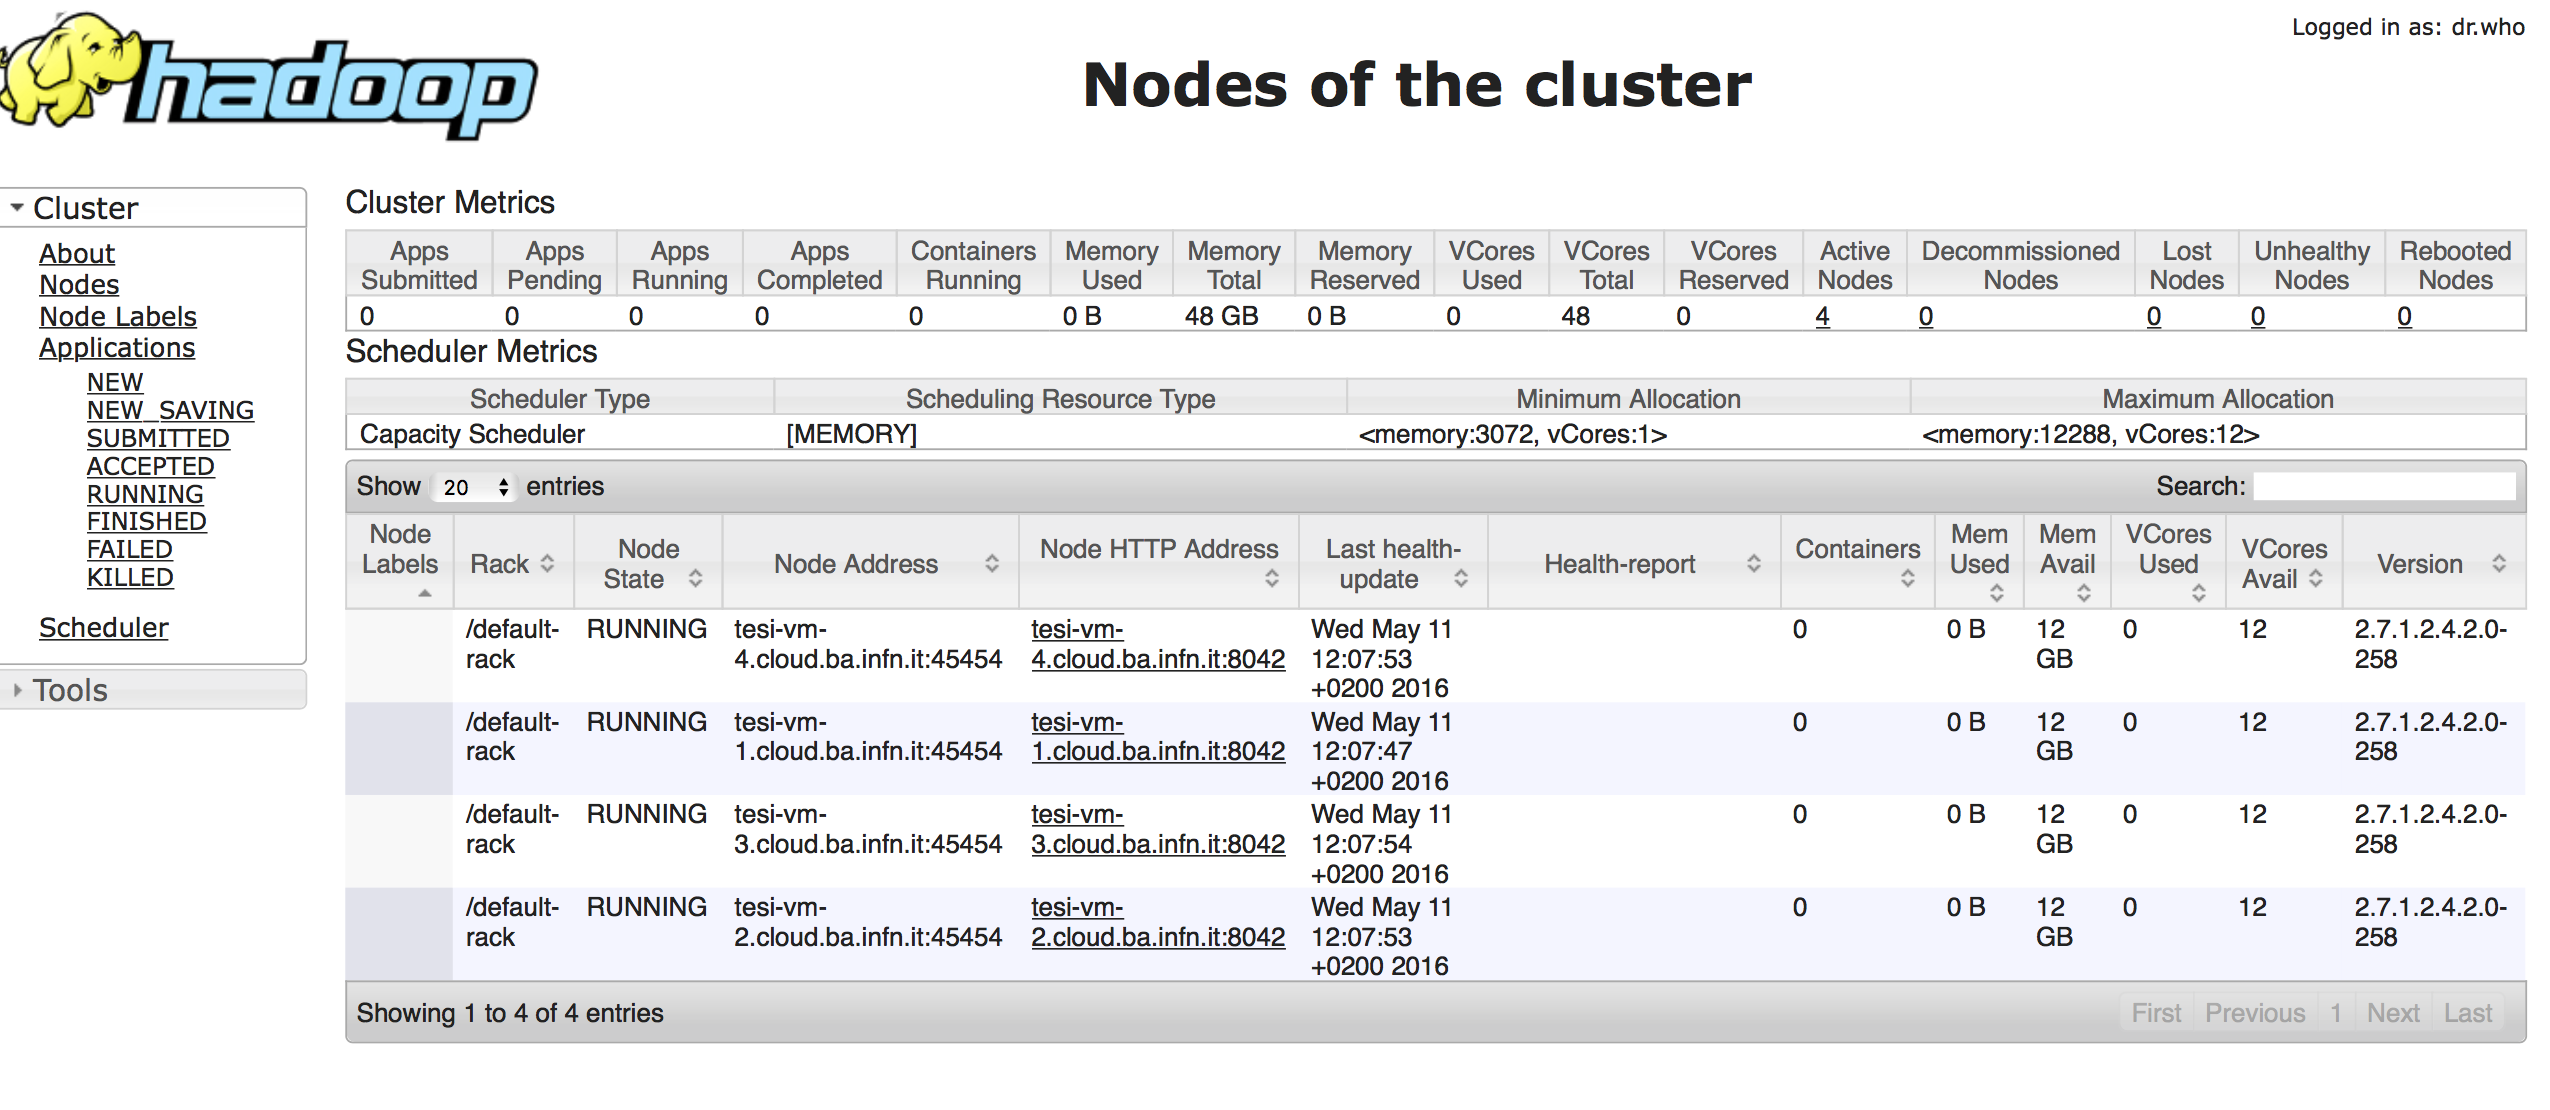The image size is (2550, 1110).
Task: Show RUNNING applications from sidebar
Action: click(x=144, y=494)
